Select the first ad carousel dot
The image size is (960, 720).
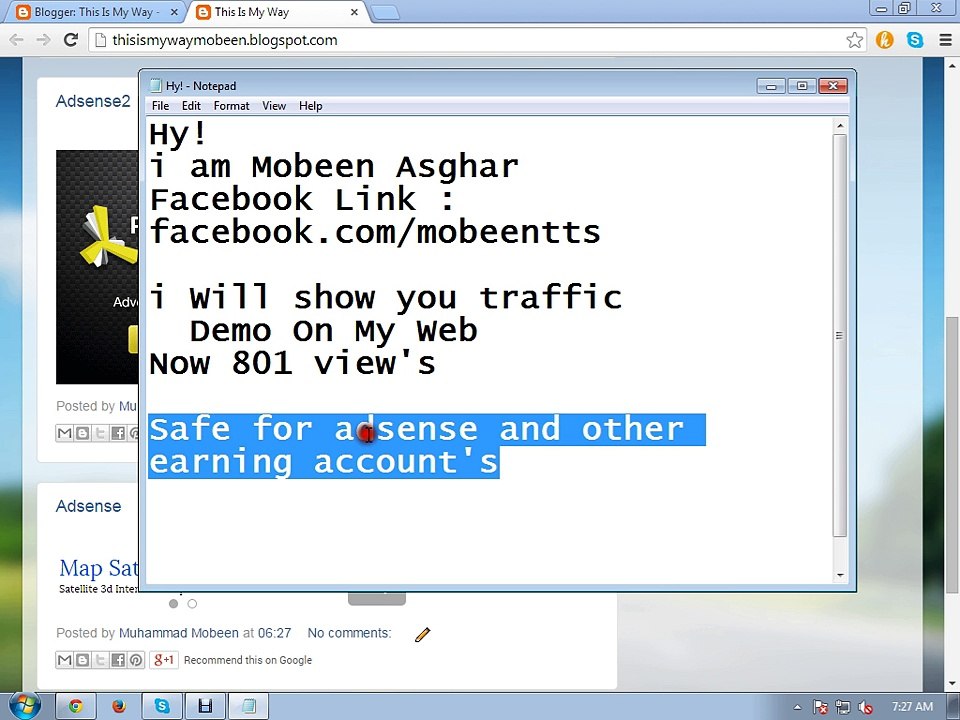tap(173, 604)
